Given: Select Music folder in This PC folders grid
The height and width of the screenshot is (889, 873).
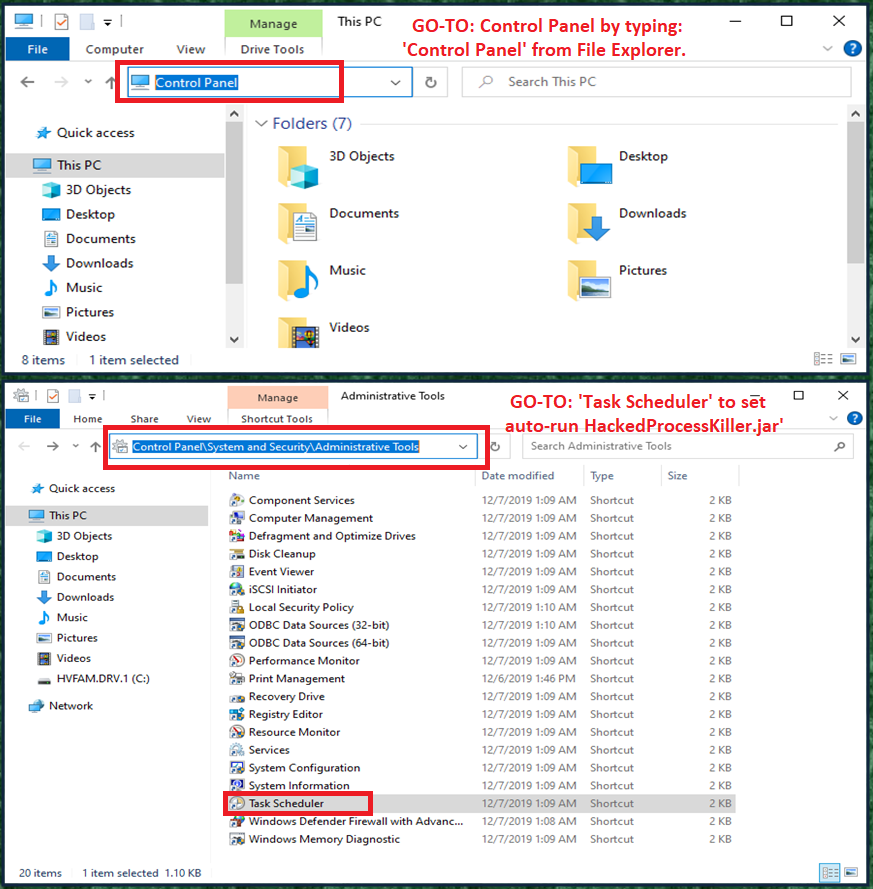Looking at the screenshot, I should tap(321, 280).
